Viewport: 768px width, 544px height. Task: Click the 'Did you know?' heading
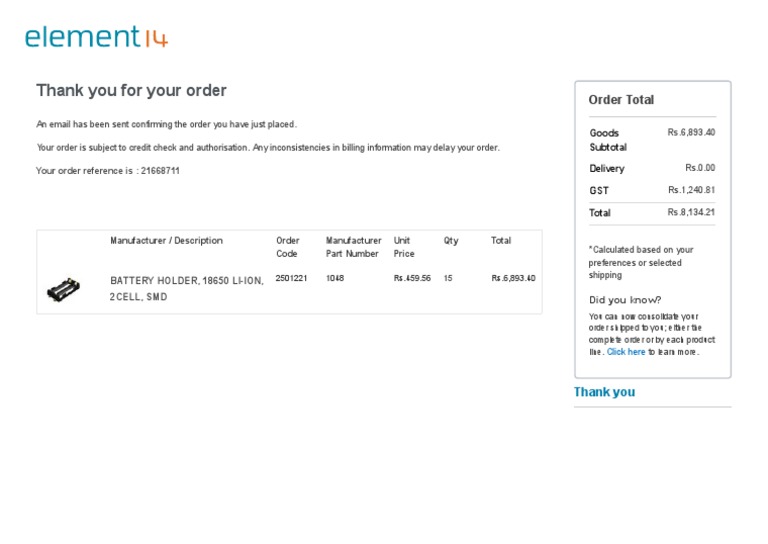coord(625,300)
